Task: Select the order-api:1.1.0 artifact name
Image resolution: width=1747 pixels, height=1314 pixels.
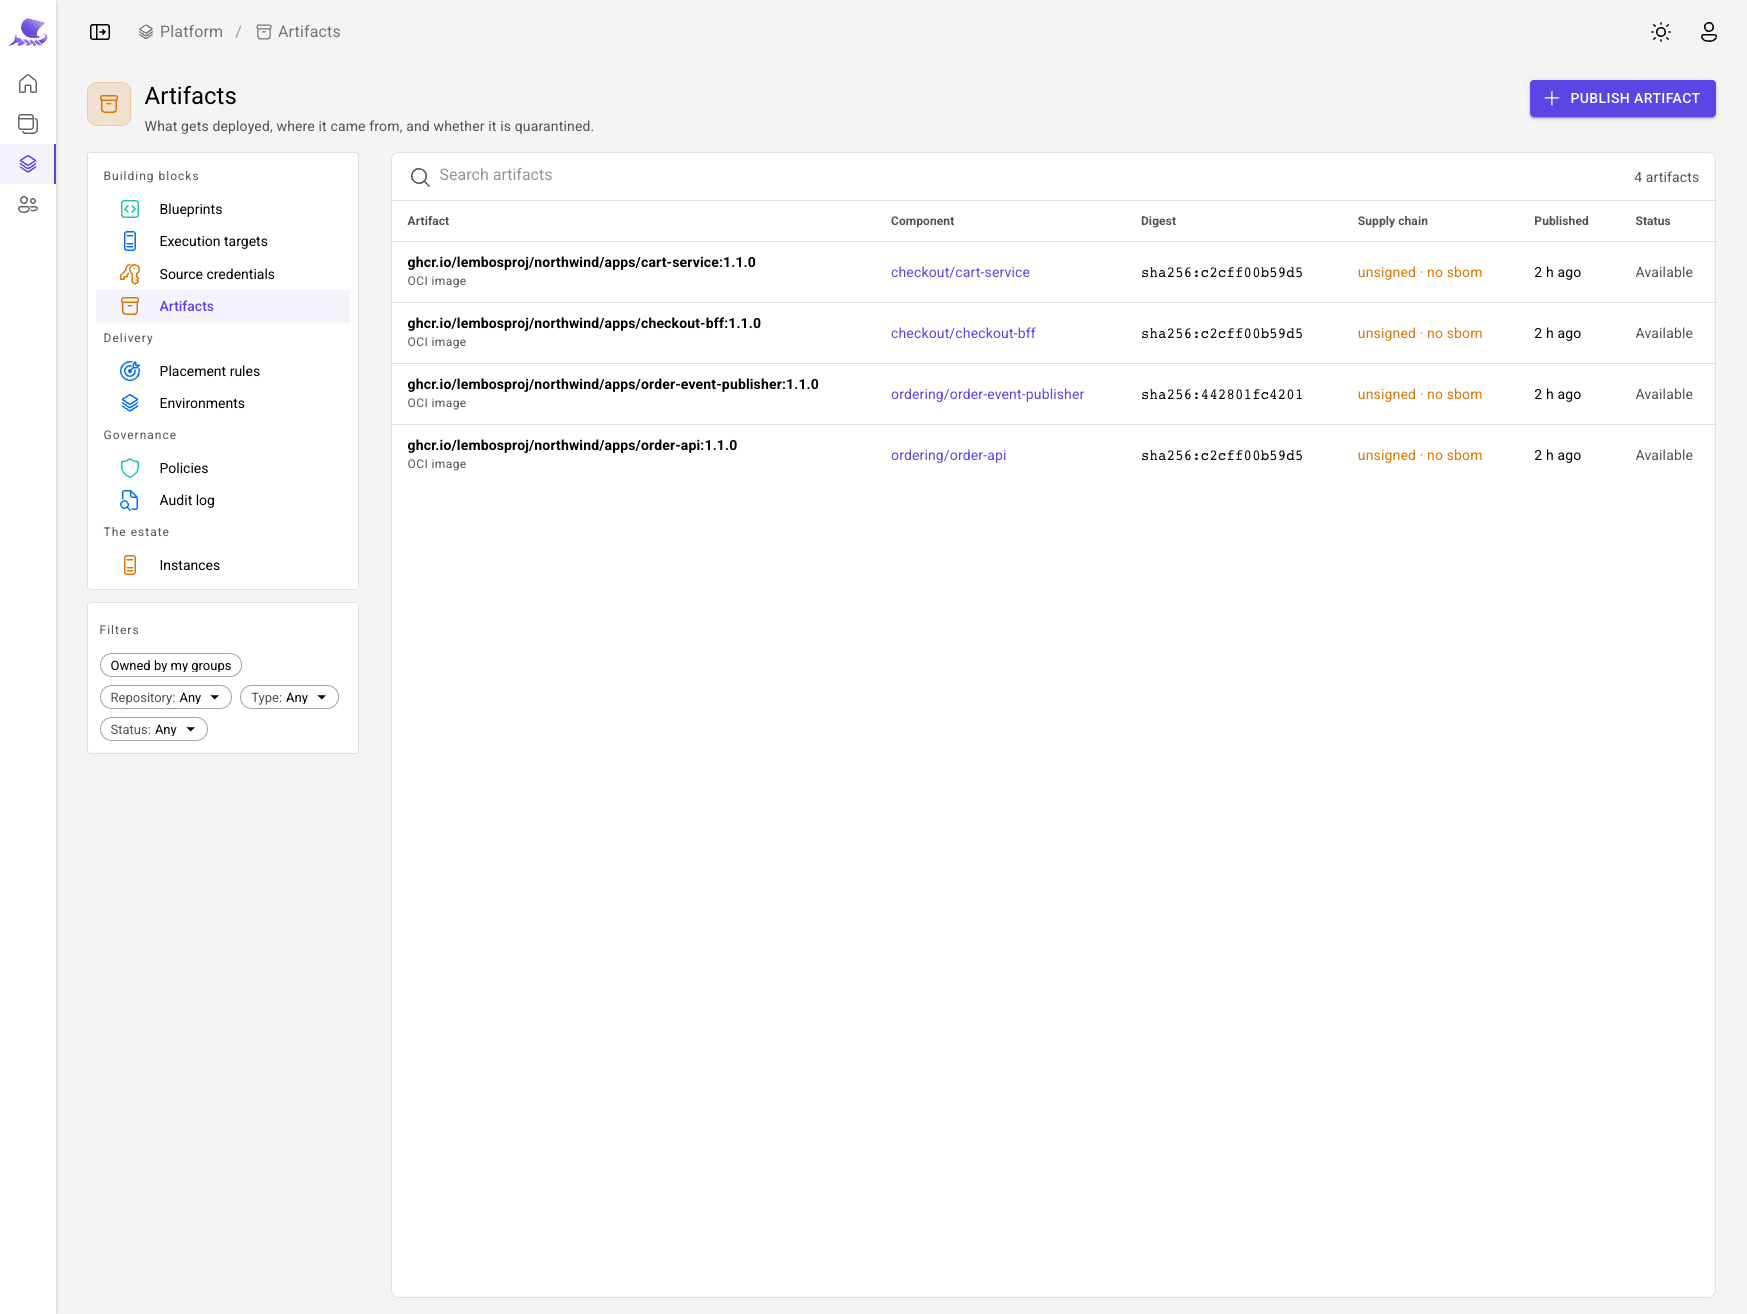Action: pos(572,445)
